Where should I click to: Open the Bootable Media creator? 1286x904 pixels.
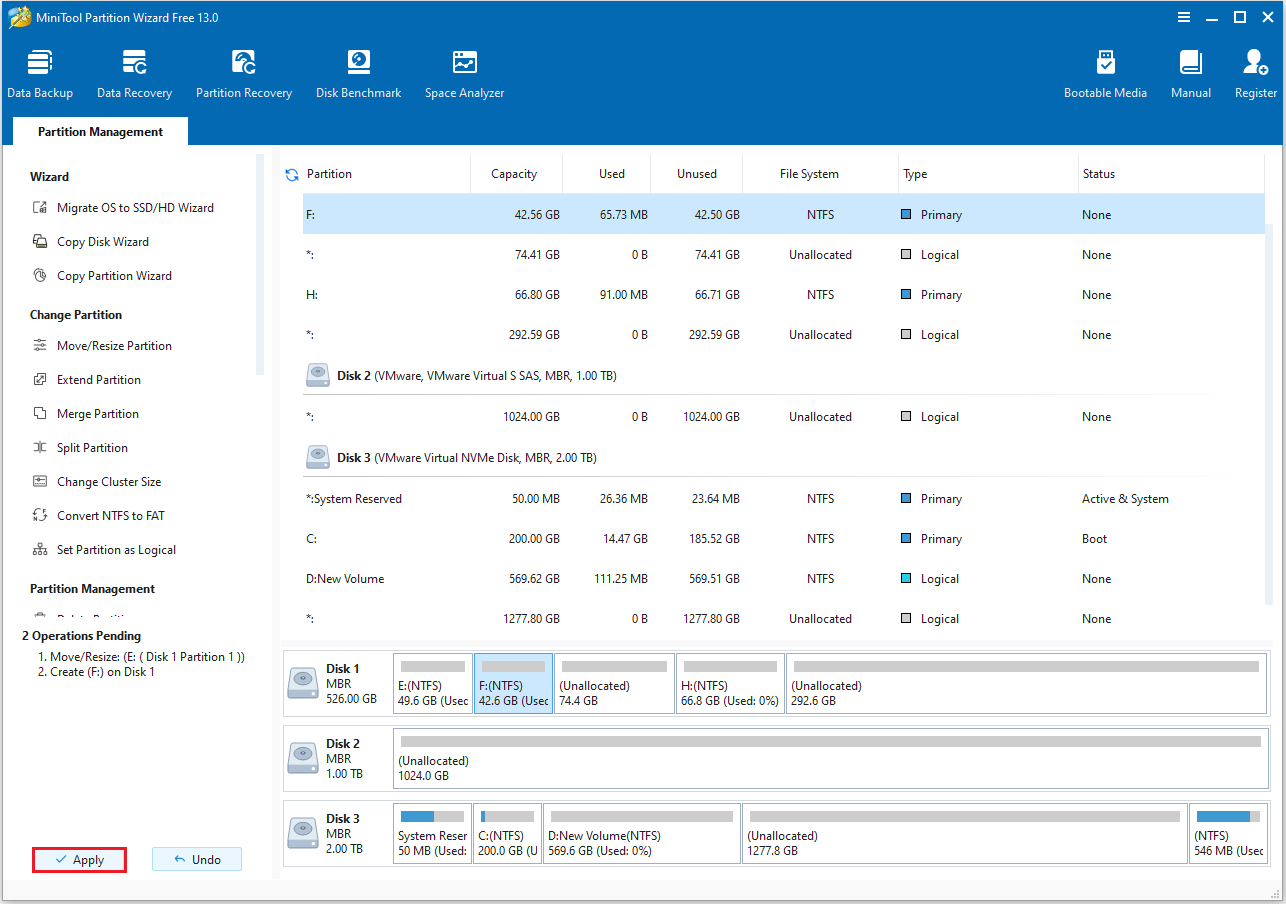click(1105, 70)
